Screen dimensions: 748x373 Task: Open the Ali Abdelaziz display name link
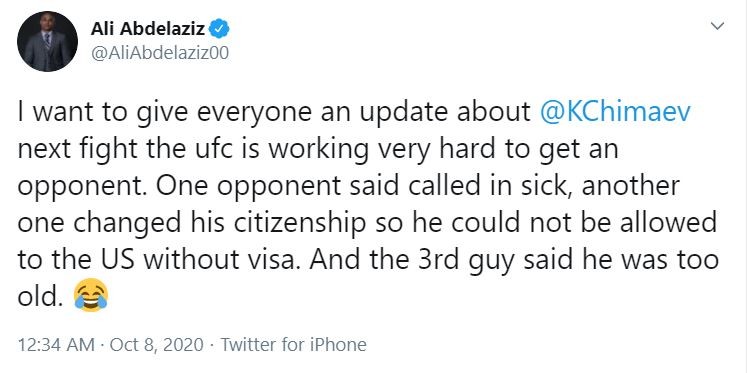[x=148, y=29]
